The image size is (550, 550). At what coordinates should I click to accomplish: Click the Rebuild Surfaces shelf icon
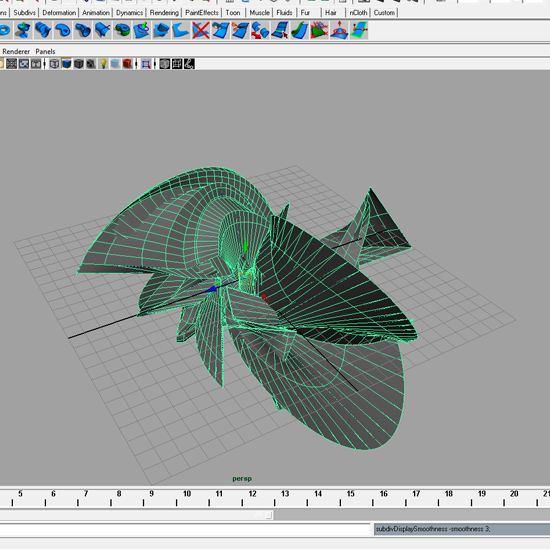point(319,30)
